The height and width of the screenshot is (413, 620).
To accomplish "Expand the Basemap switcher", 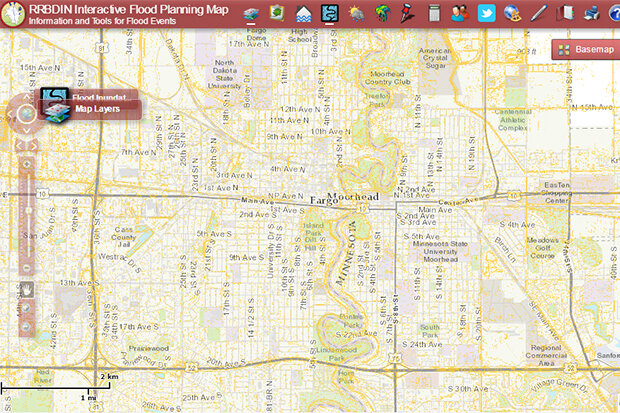I will click(584, 49).
